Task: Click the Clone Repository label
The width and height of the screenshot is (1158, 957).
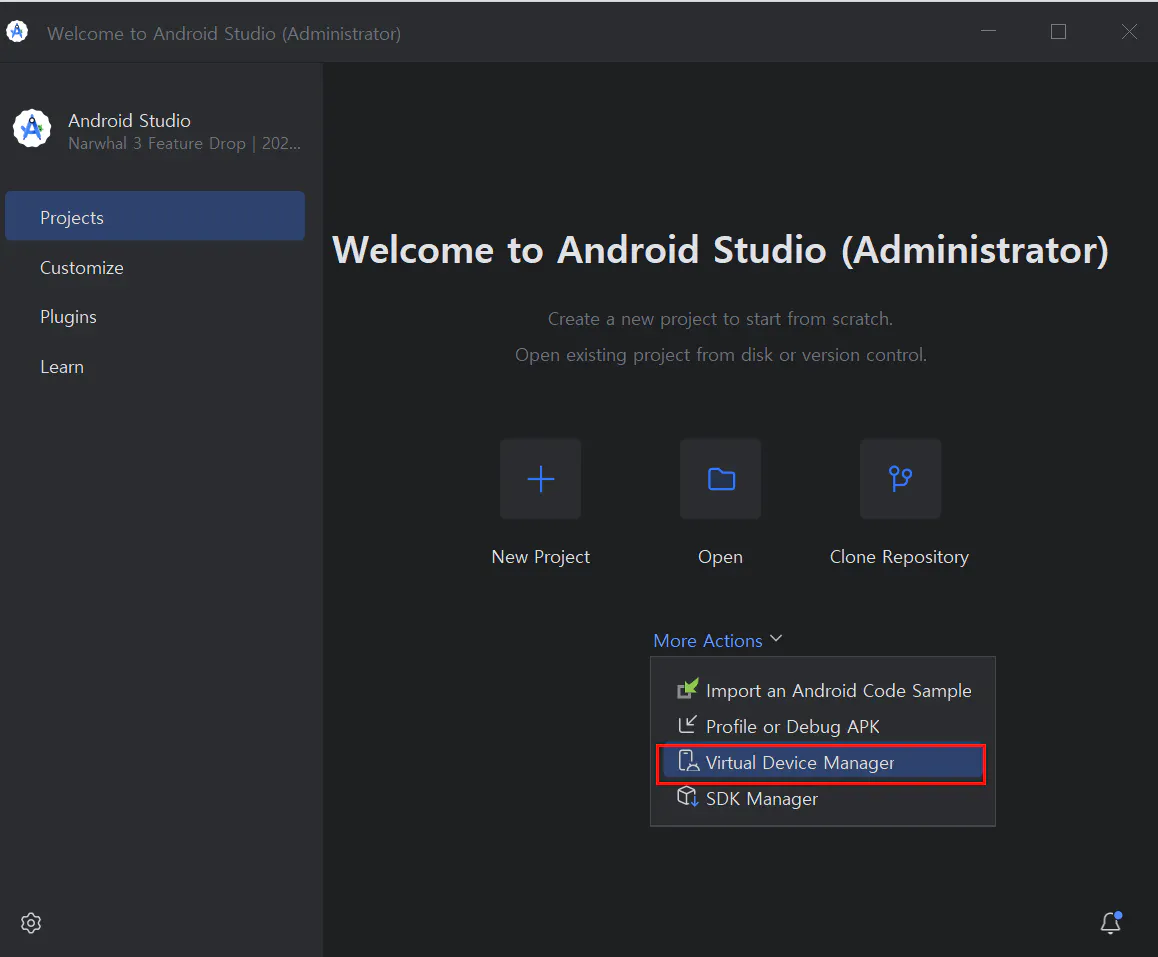Action: (900, 557)
